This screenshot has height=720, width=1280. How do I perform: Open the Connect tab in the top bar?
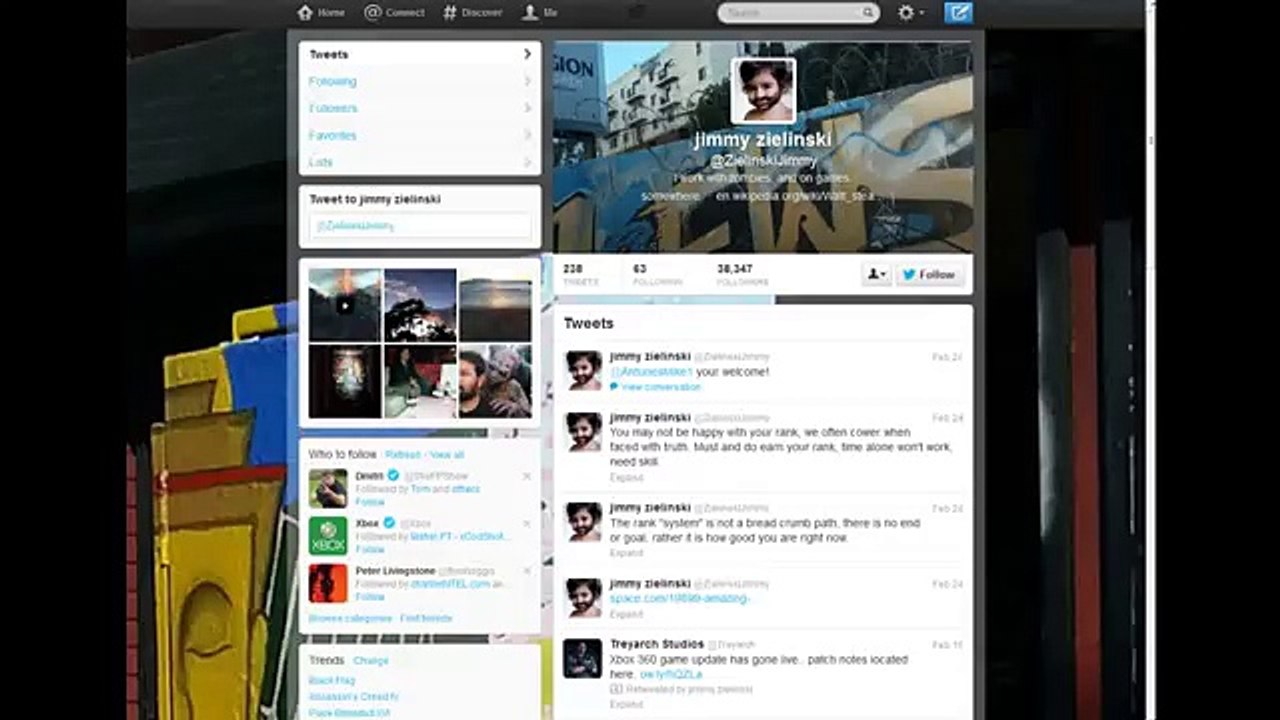click(394, 13)
